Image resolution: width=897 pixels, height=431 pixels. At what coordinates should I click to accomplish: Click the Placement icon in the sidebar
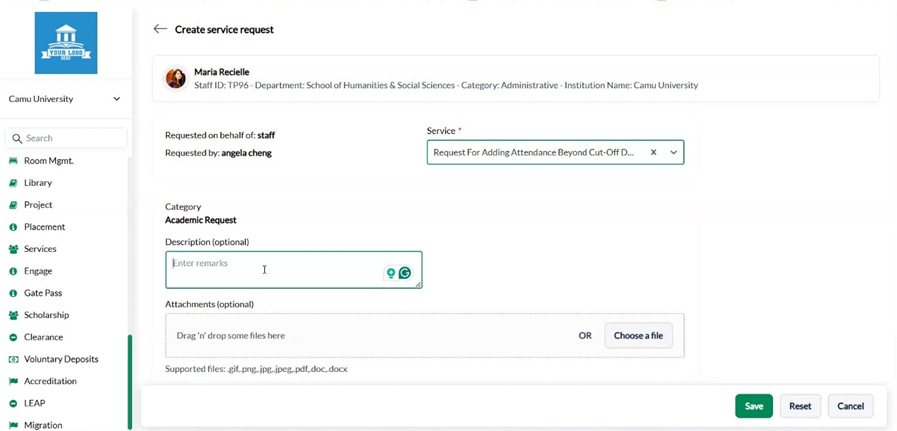click(14, 227)
